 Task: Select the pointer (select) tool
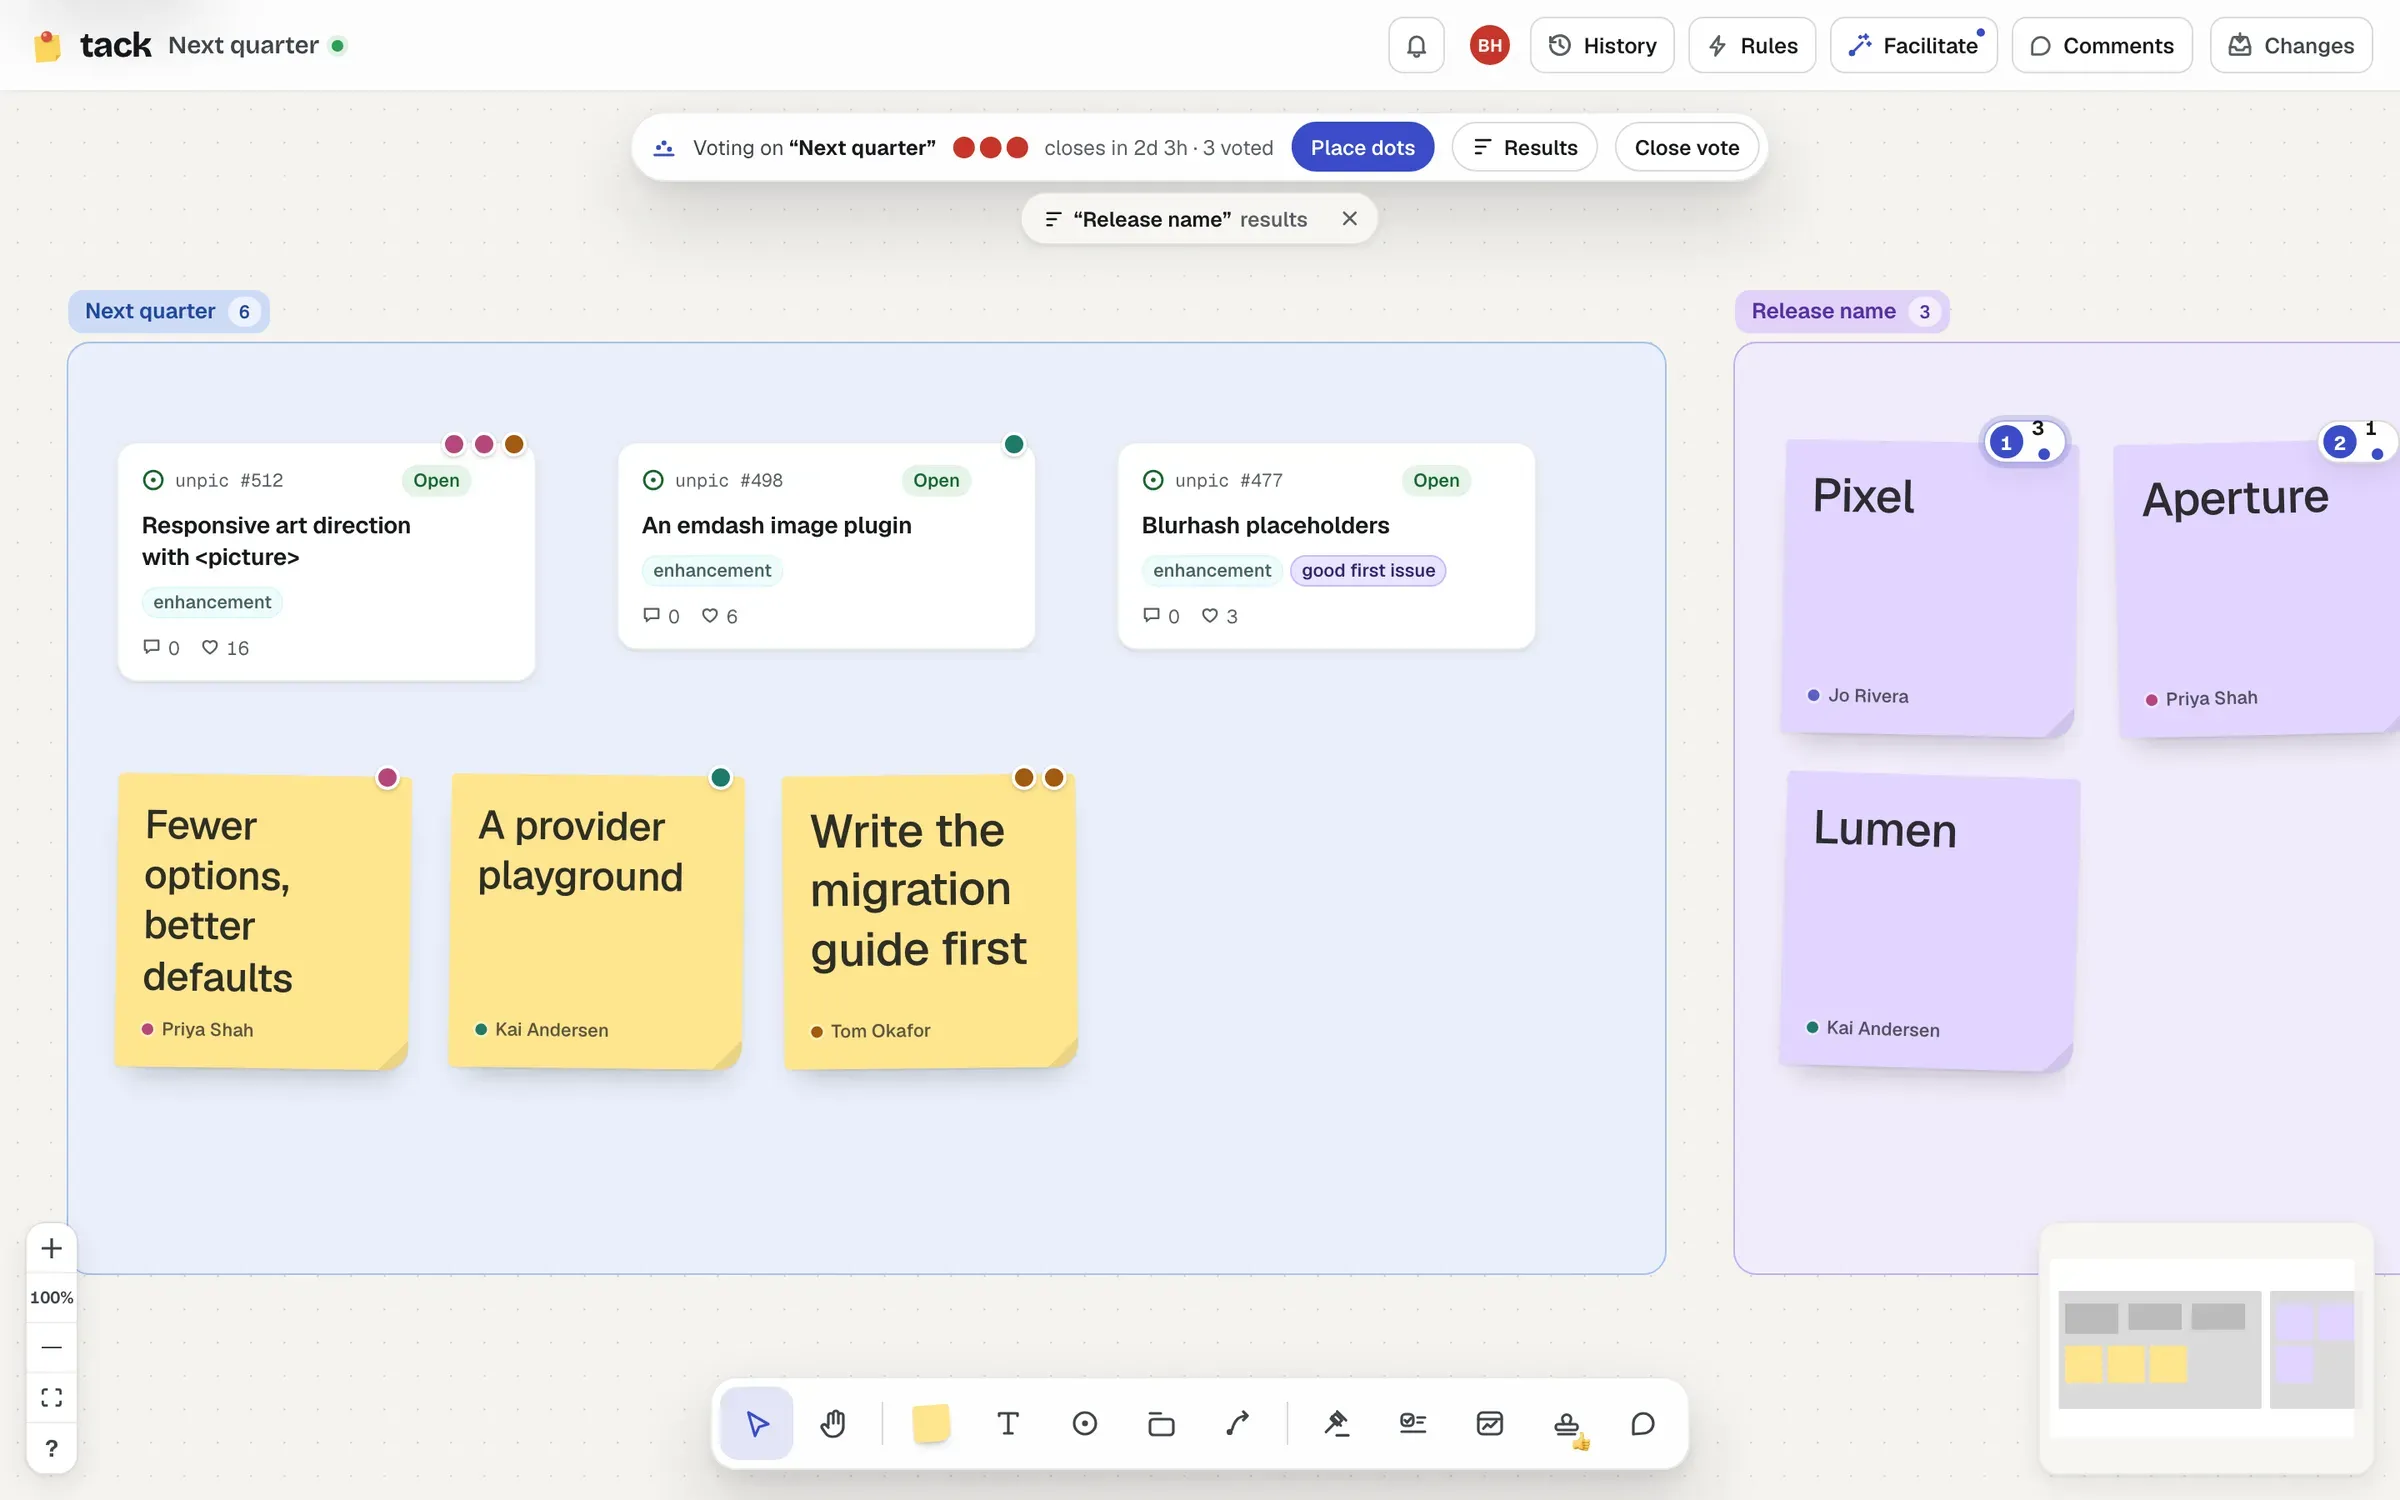(x=757, y=1423)
